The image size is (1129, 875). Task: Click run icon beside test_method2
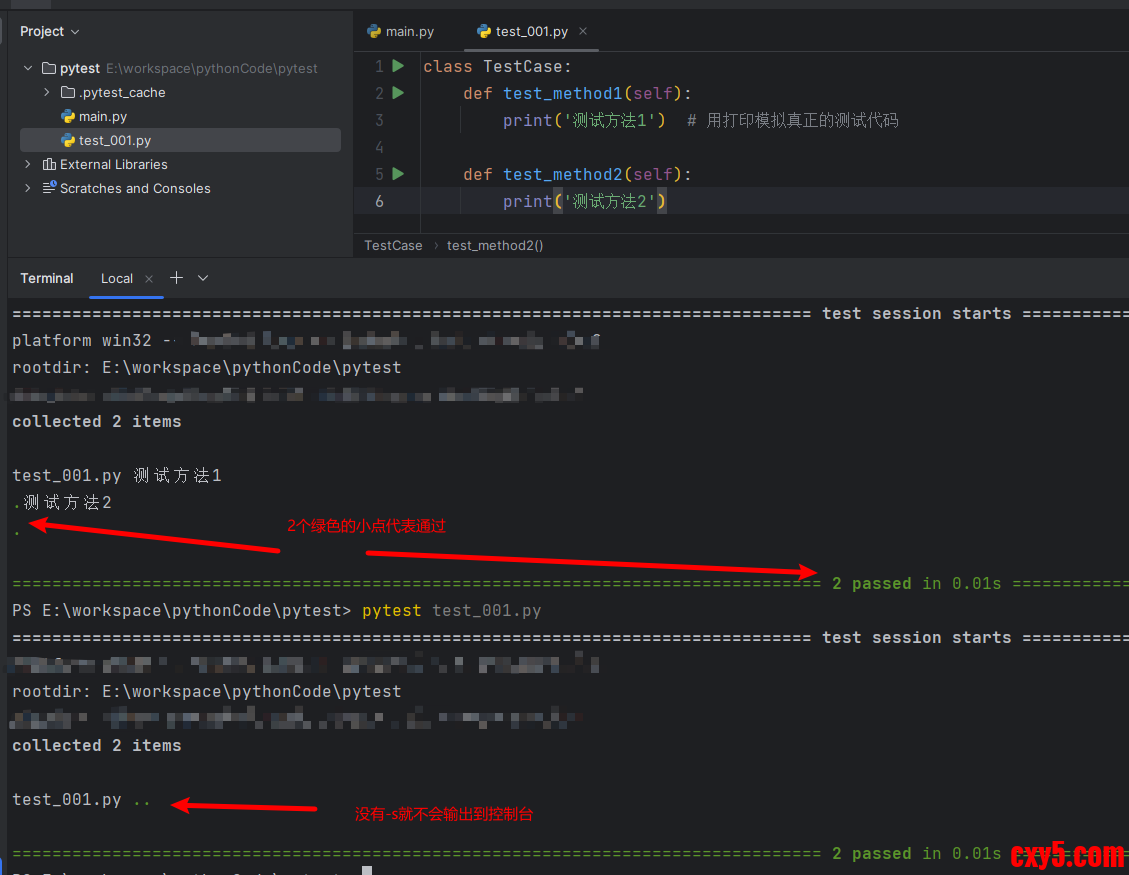click(398, 174)
